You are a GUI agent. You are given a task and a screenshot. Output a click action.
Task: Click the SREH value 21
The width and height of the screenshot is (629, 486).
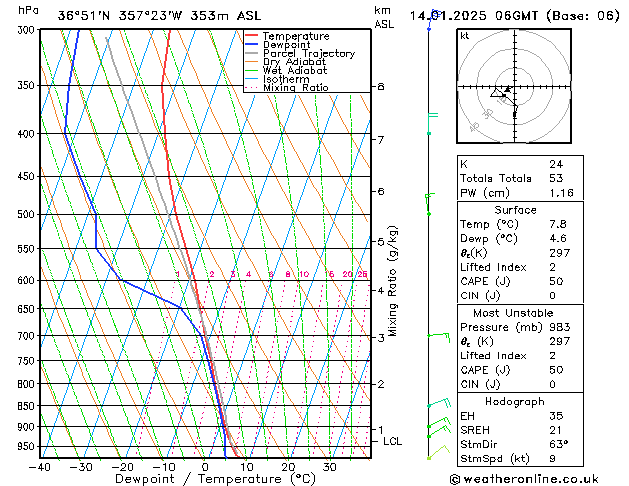(x=555, y=430)
